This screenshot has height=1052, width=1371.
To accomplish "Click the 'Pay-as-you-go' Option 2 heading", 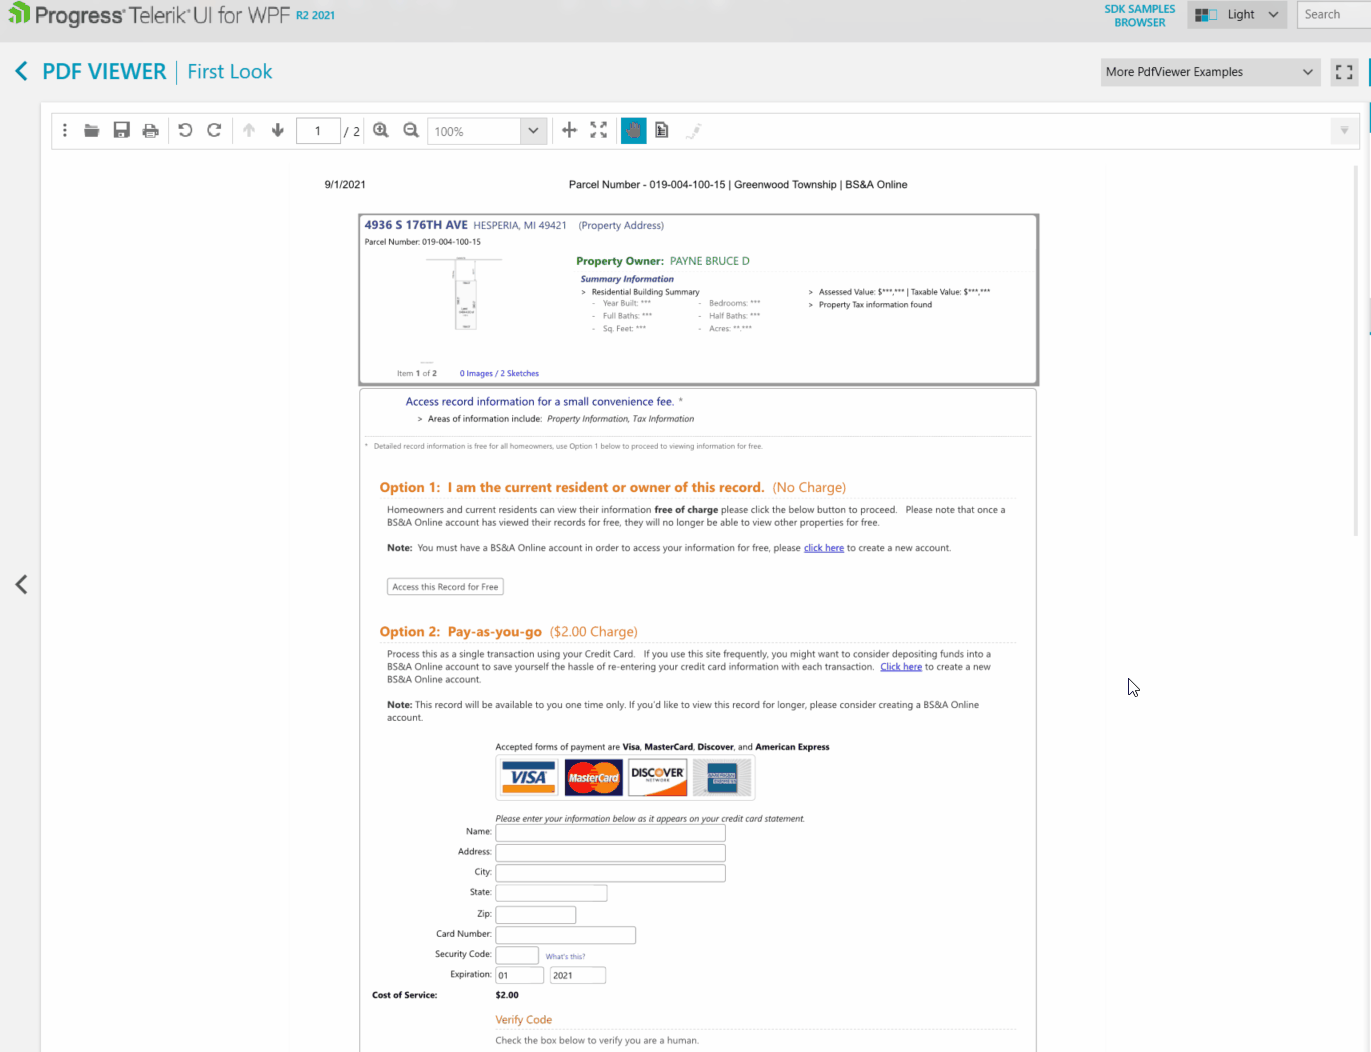I will (x=495, y=632).
